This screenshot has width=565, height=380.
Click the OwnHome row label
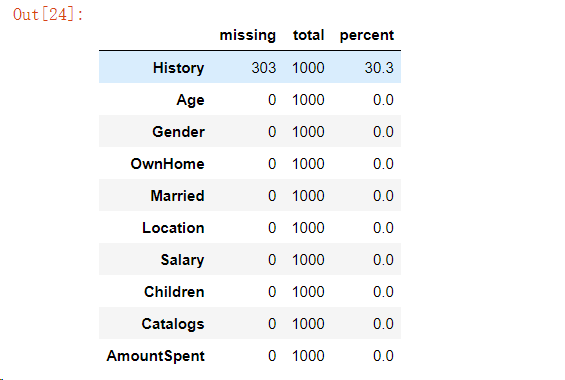pyautogui.click(x=168, y=164)
